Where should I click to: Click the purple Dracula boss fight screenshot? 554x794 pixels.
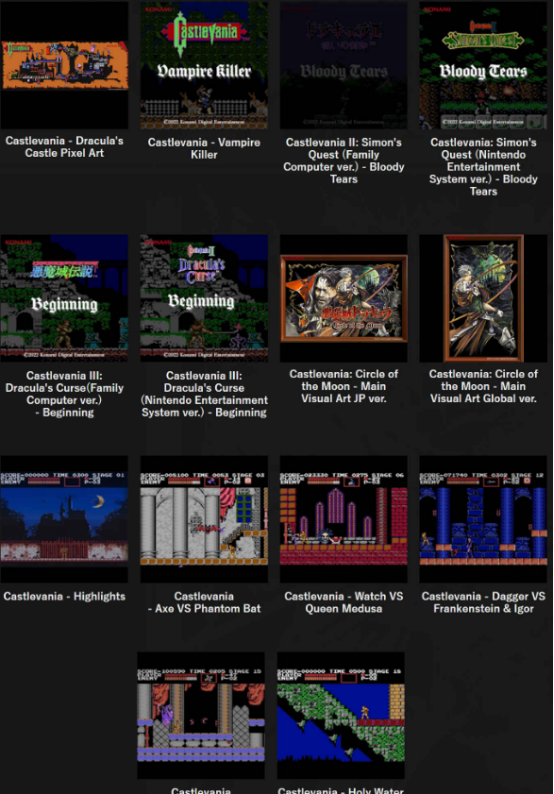tap(201, 716)
